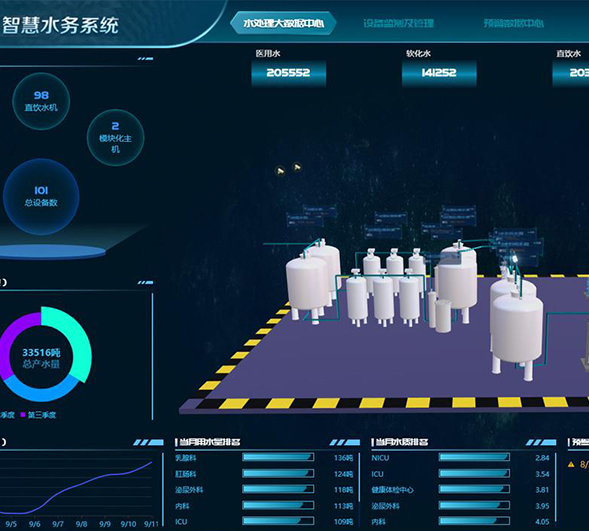This screenshot has width=589, height=531.
Task: Open the 设备监测及管理 tab
Action: tap(398, 23)
